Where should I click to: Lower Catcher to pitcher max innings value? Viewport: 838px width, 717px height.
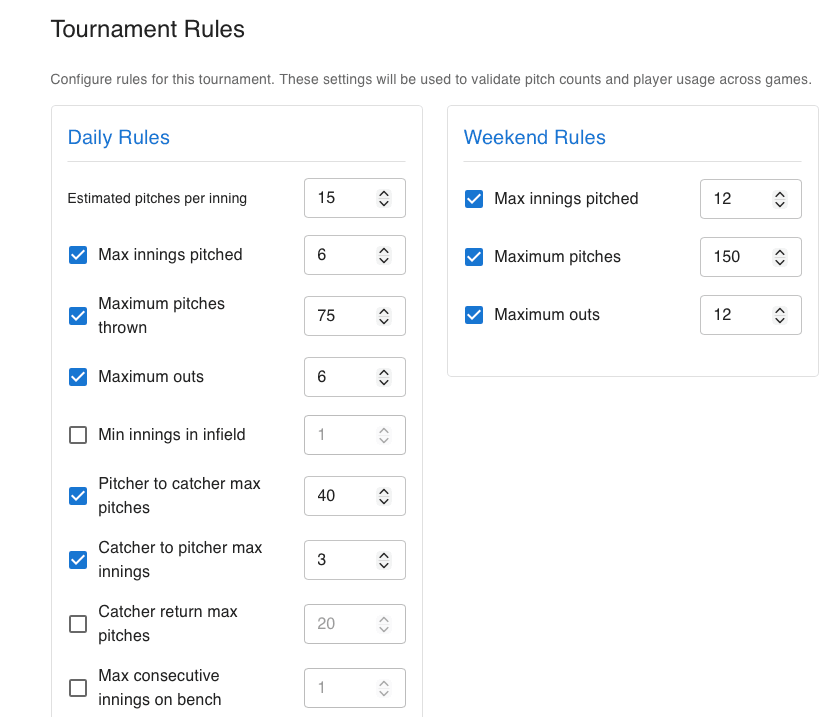(385, 565)
